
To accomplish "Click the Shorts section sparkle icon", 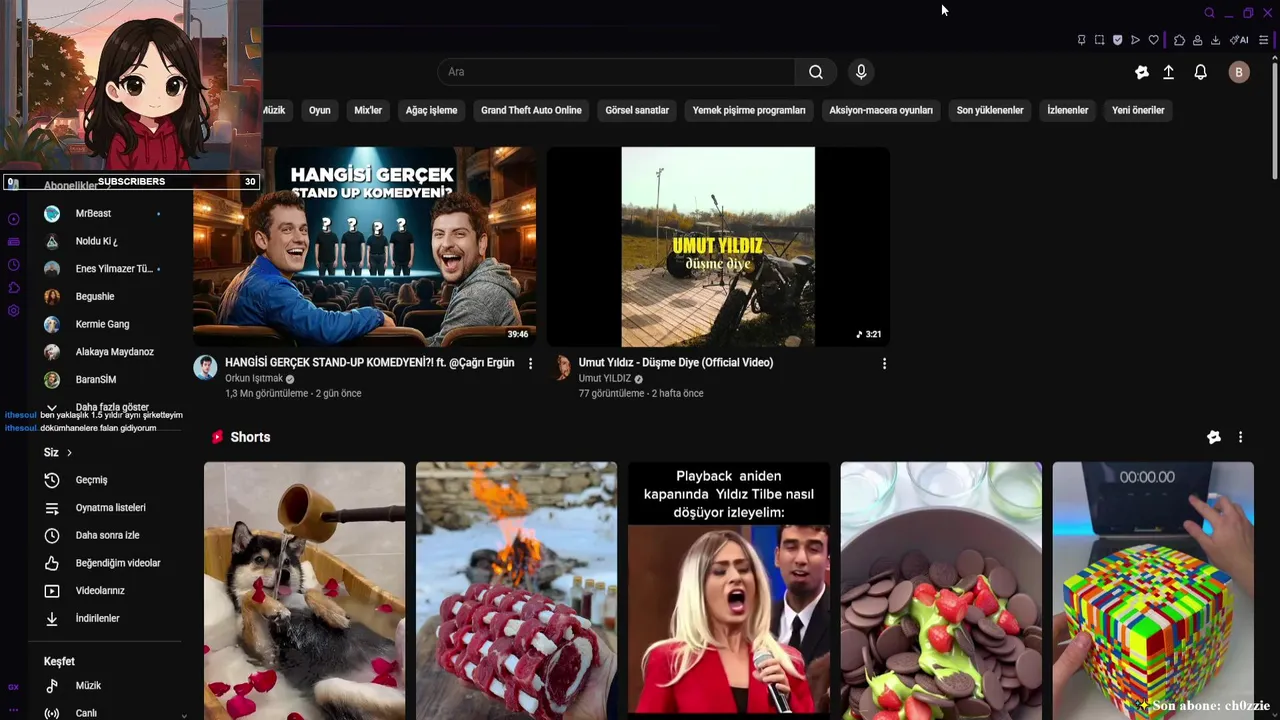I will coord(1214,437).
